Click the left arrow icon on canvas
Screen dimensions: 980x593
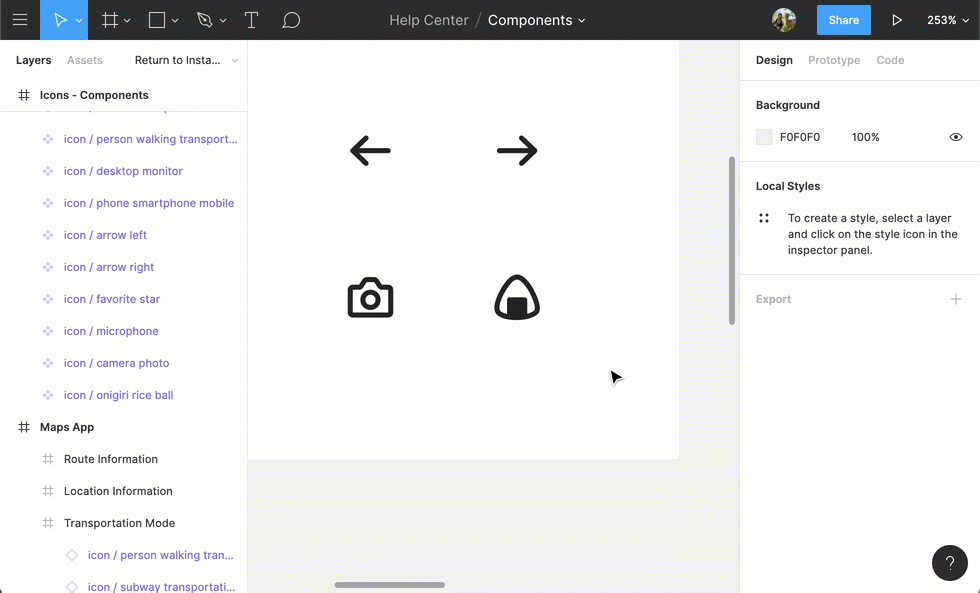coord(370,151)
